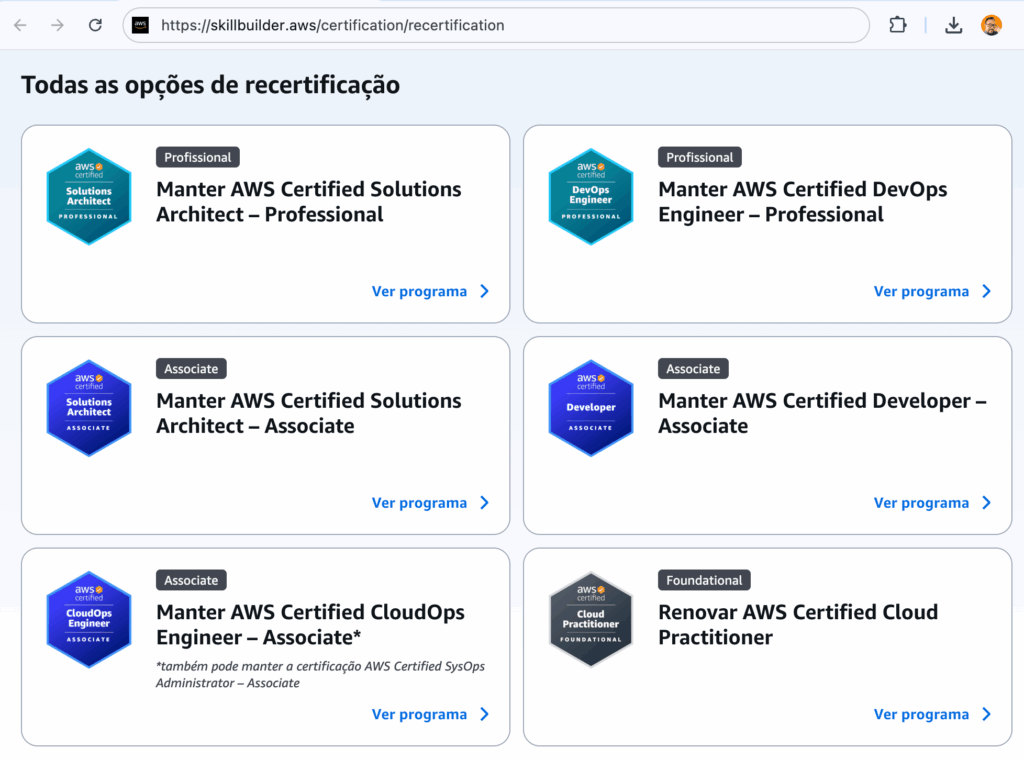Focus the skillbuilder.aws URL address bar
The image size is (1024, 759).
click(x=496, y=25)
